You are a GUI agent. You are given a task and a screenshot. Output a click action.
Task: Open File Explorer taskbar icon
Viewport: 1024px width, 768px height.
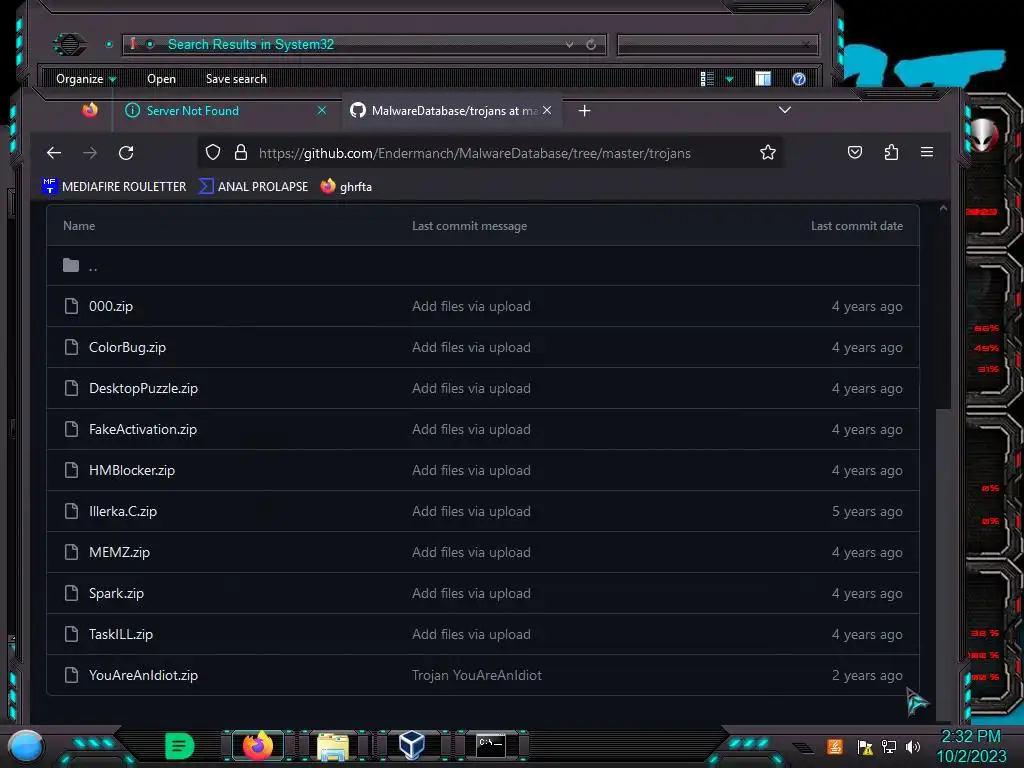[x=333, y=746]
